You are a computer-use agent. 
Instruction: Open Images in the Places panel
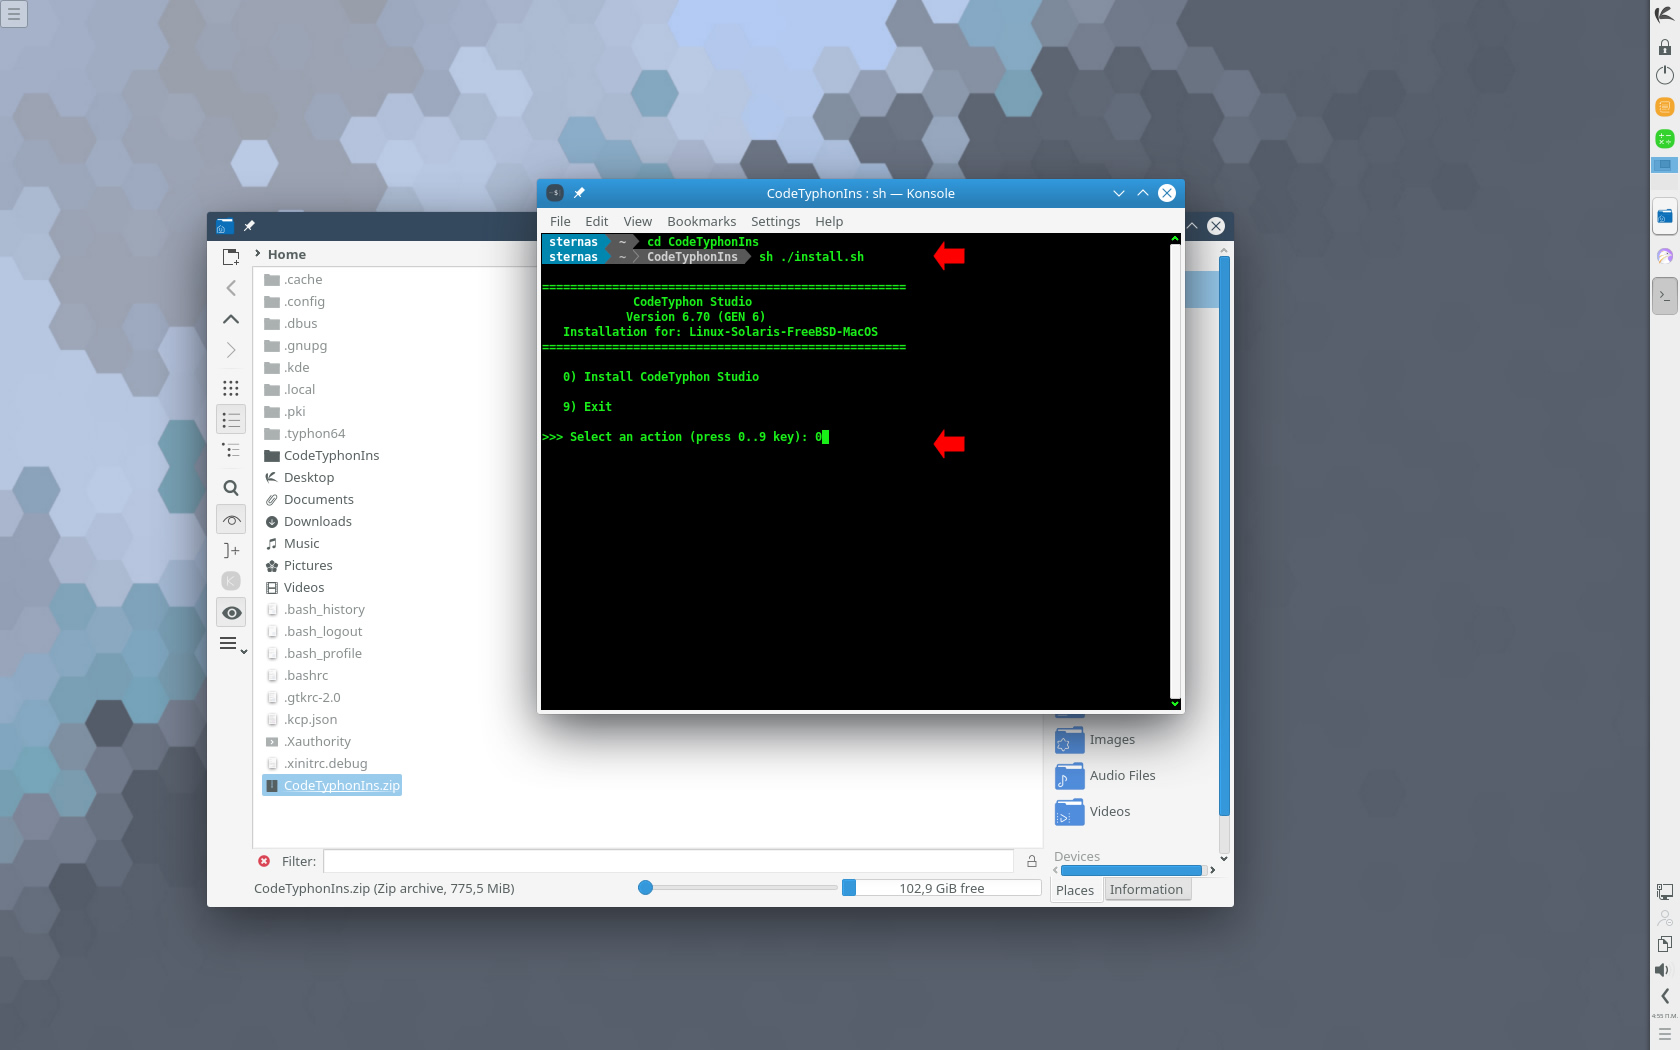(x=1095, y=740)
